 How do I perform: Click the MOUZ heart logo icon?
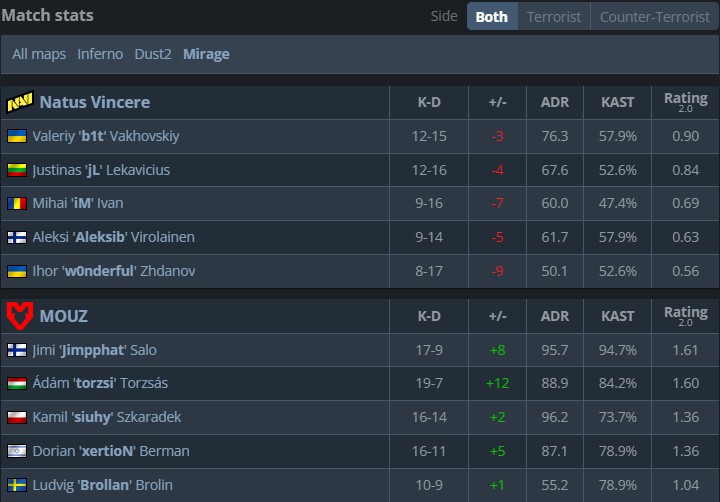point(19,316)
